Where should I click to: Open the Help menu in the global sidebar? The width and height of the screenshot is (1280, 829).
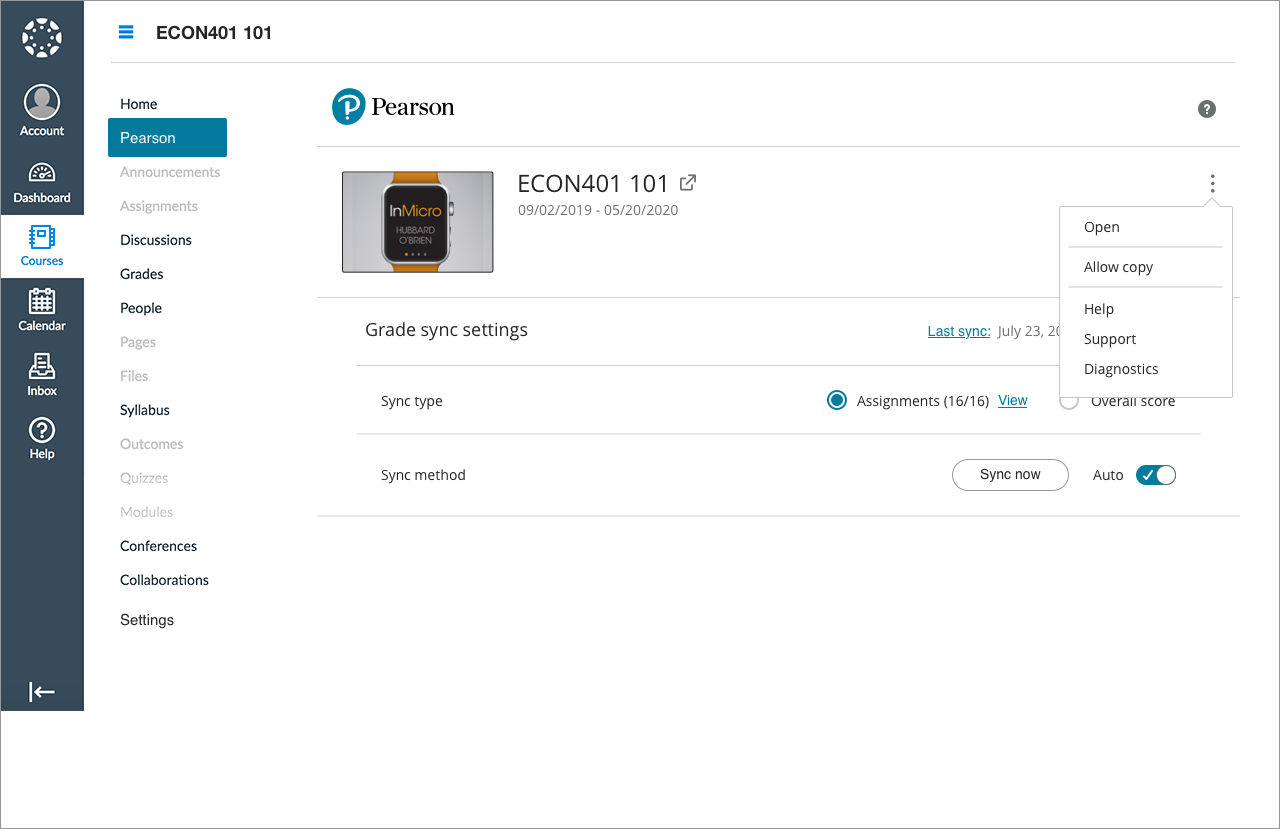coord(42,439)
